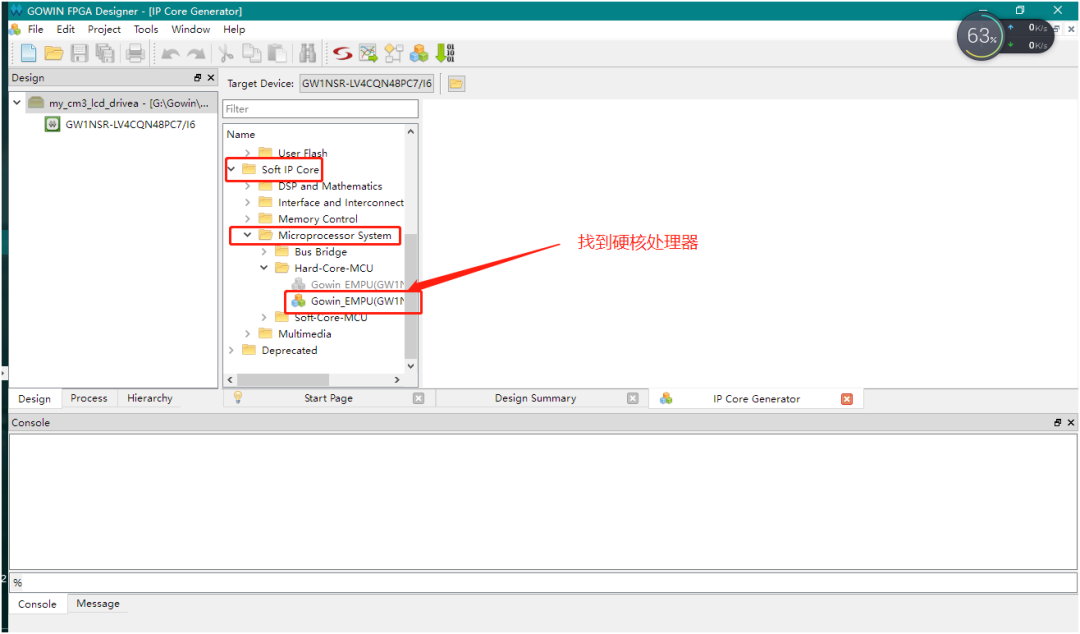Open the Project menu

click(x=104, y=29)
